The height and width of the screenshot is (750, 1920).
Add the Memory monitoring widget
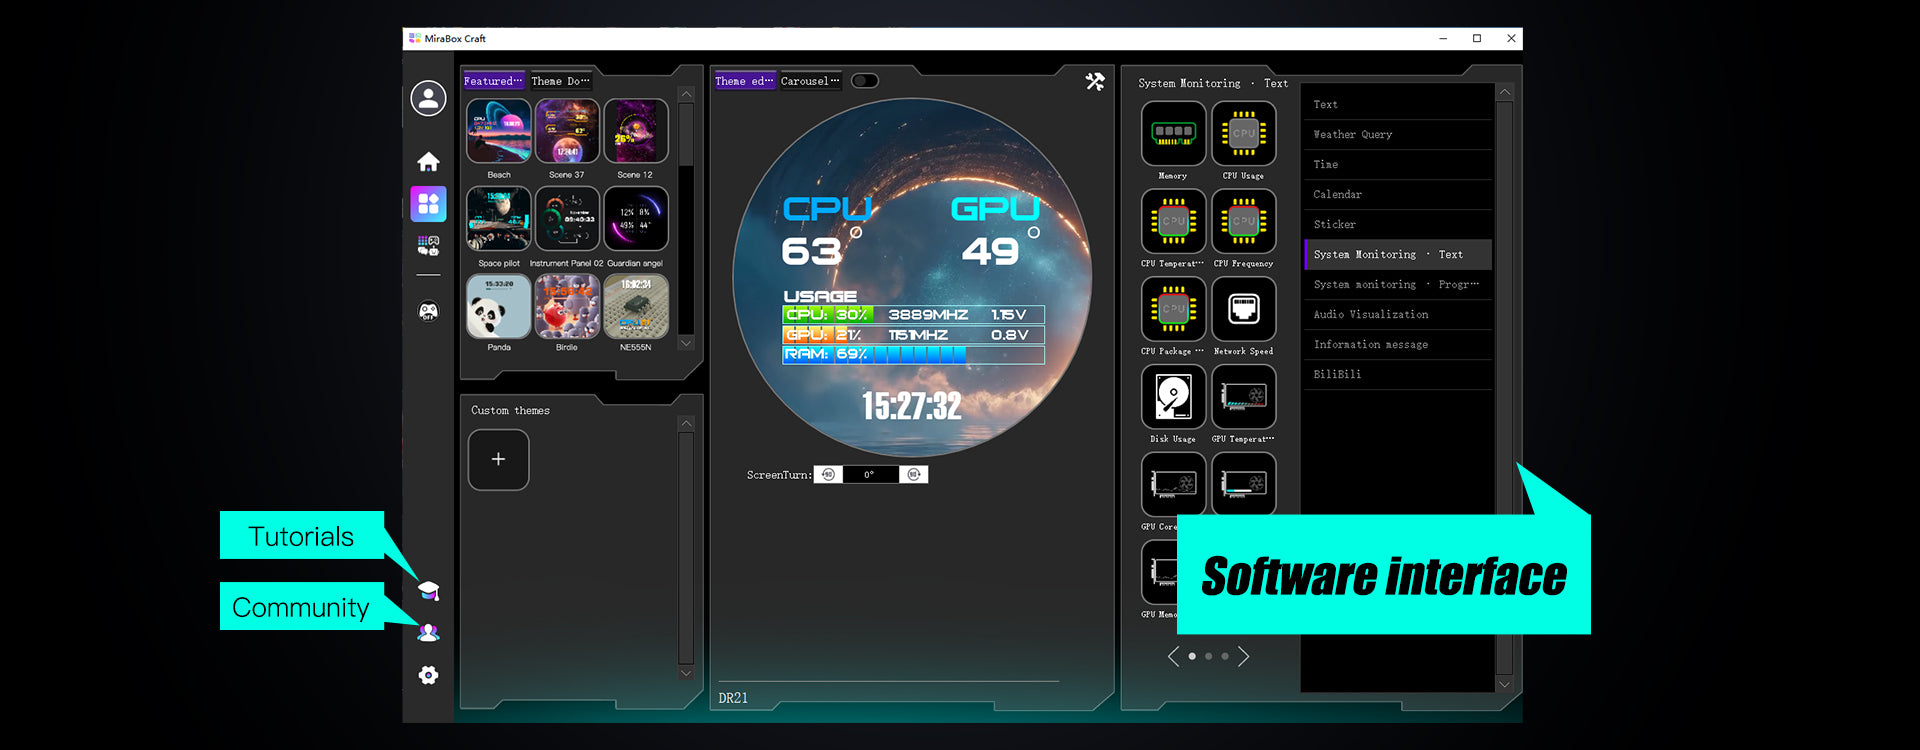pos(1173,133)
